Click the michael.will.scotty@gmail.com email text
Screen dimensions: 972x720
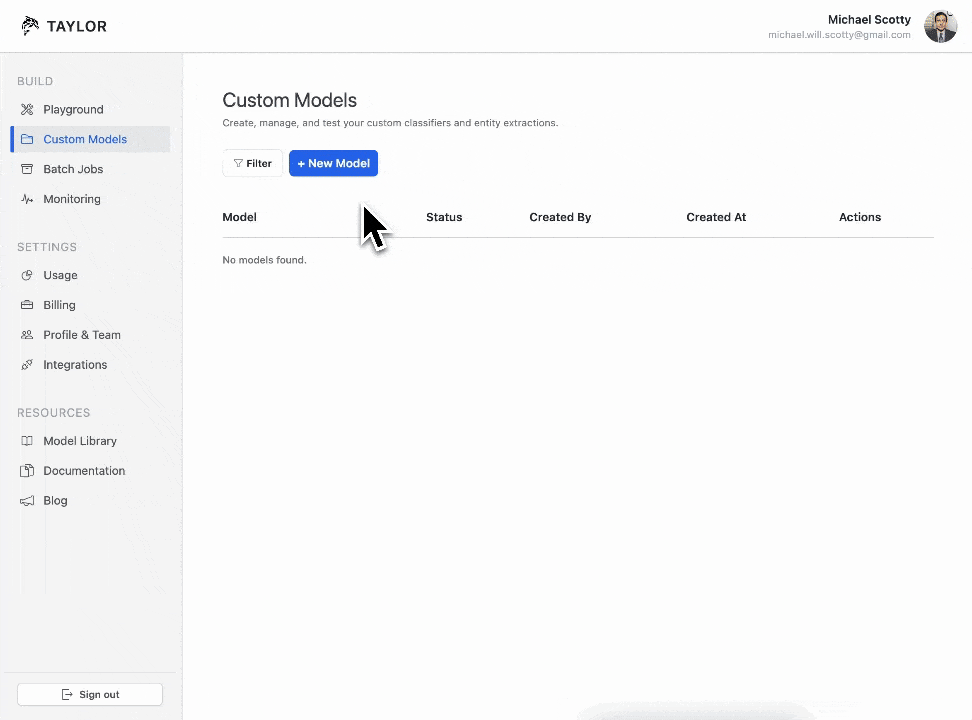[839, 35]
